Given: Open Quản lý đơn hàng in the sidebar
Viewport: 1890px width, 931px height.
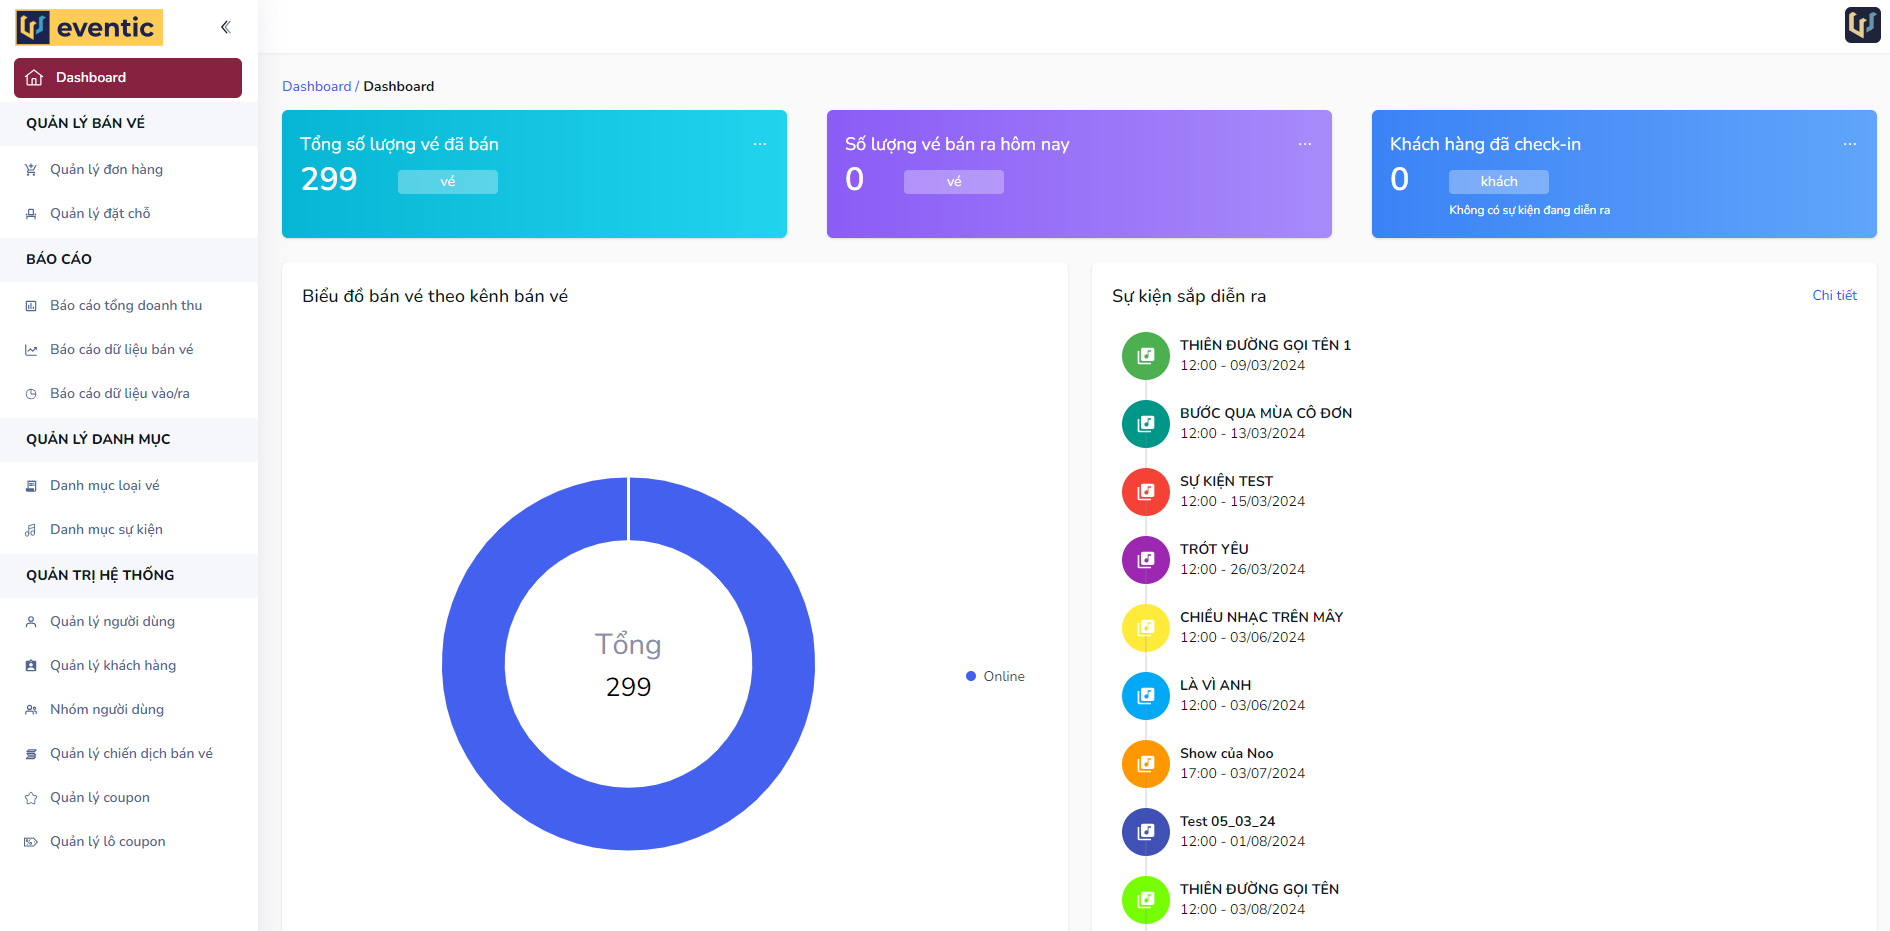Looking at the screenshot, I should coord(106,170).
